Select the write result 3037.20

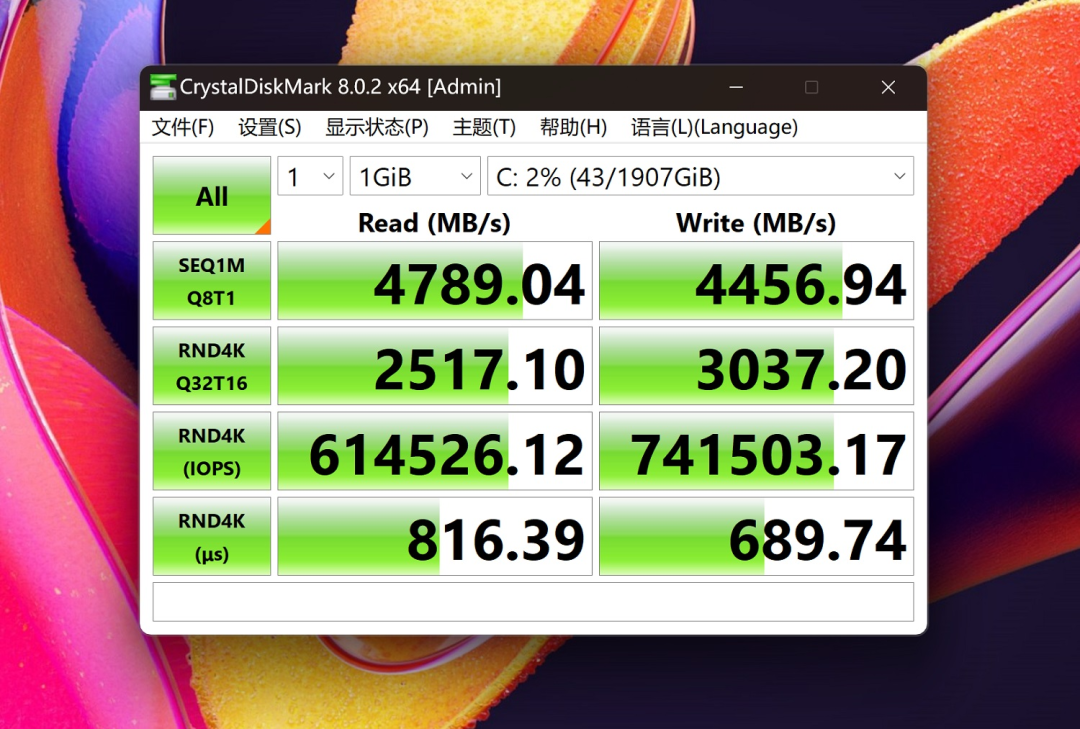(x=756, y=366)
